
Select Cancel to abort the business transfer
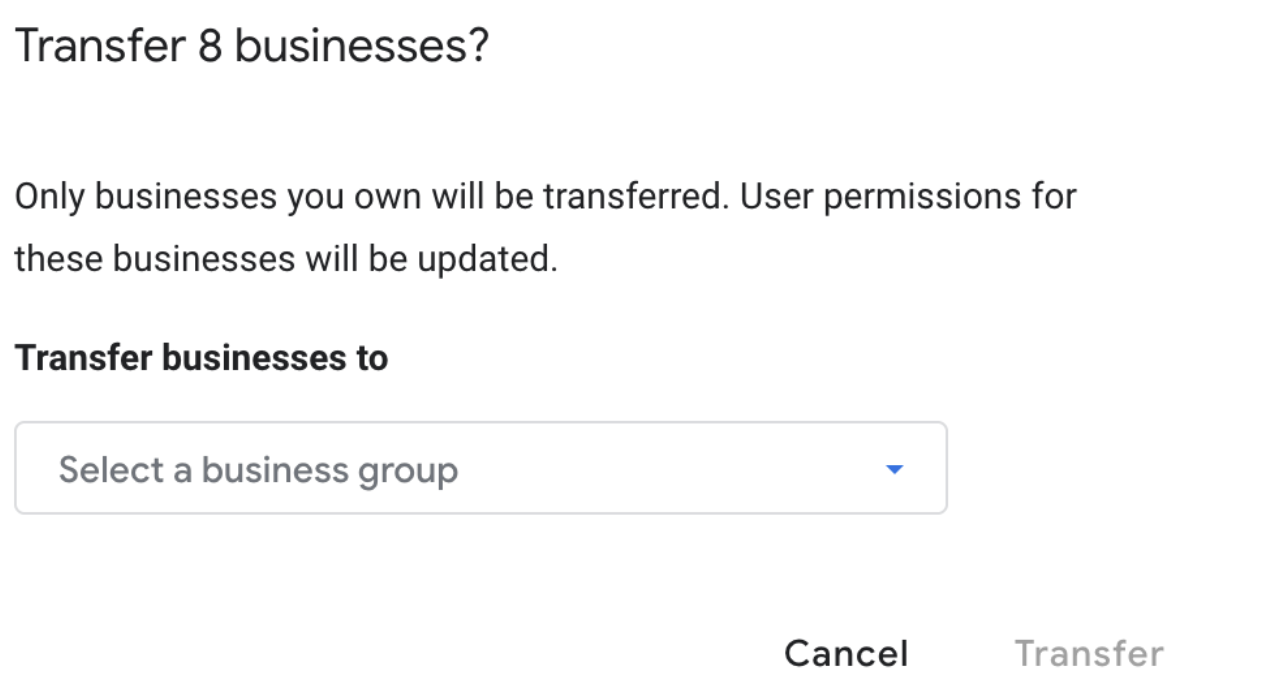point(846,654)
